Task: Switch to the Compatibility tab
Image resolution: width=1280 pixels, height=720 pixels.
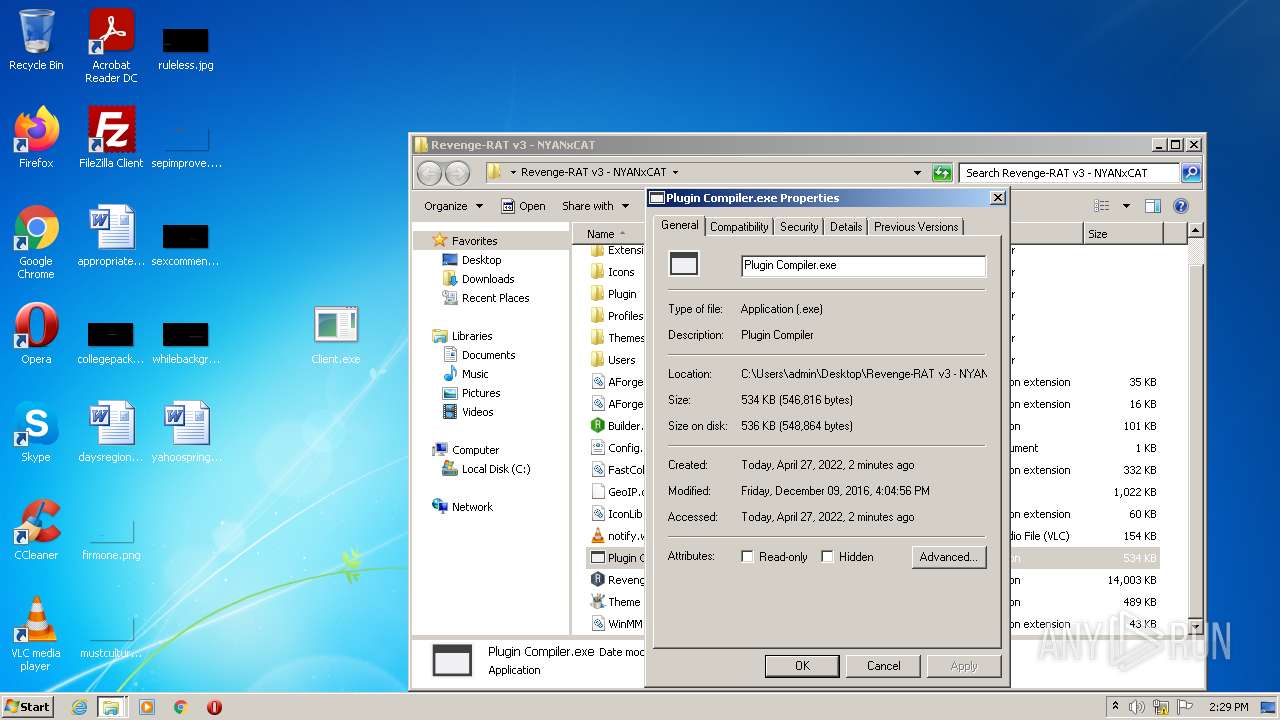Action: [739, 227]
